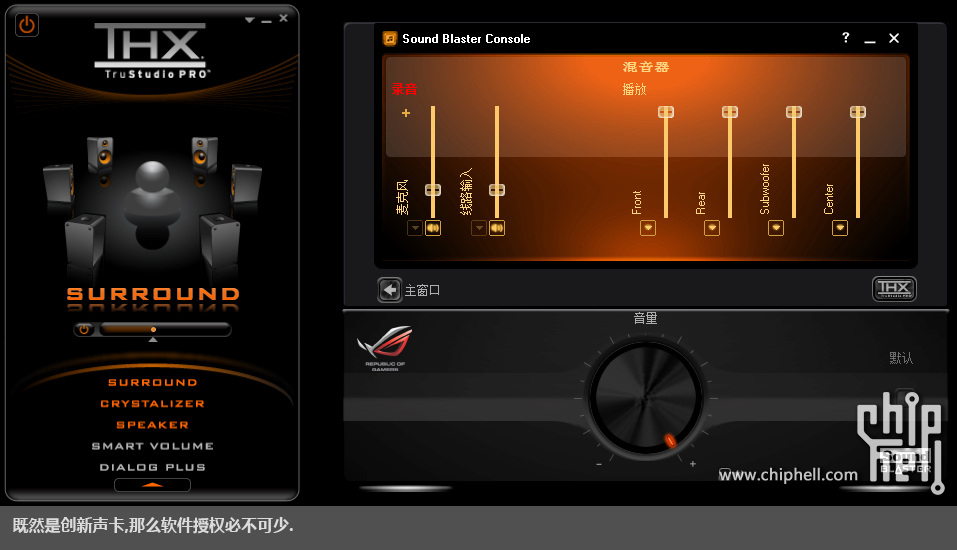
Task: Adjust the 麦克风 microphone volume slider
Action: 433,190
